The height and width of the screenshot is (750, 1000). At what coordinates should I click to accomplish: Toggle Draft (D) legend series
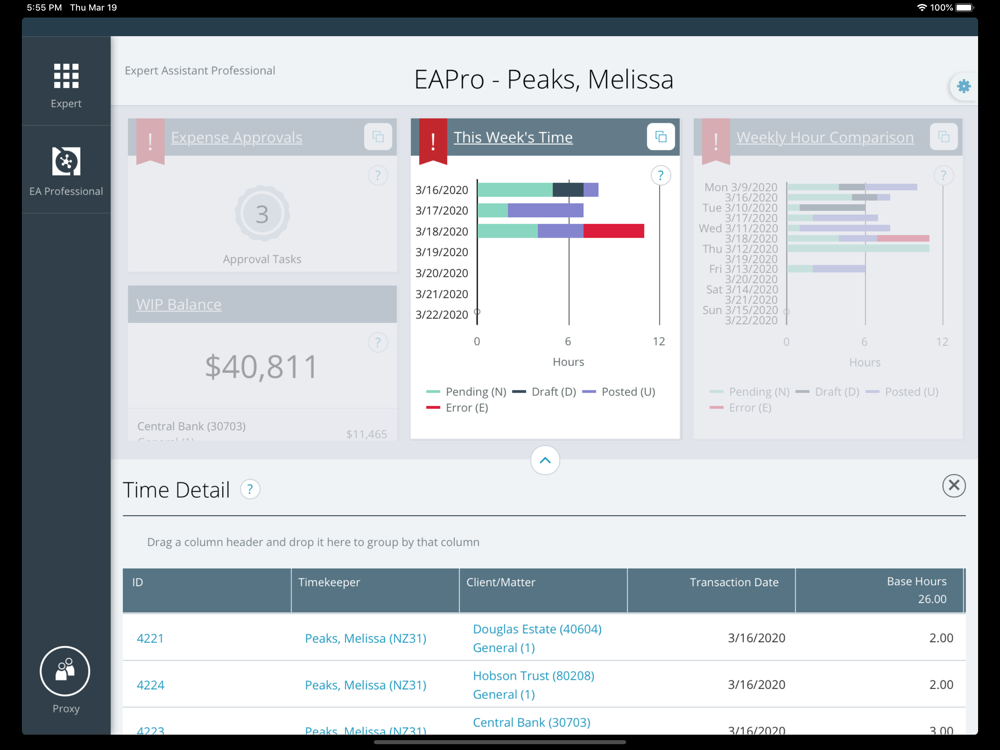click(x=545, y=392)
